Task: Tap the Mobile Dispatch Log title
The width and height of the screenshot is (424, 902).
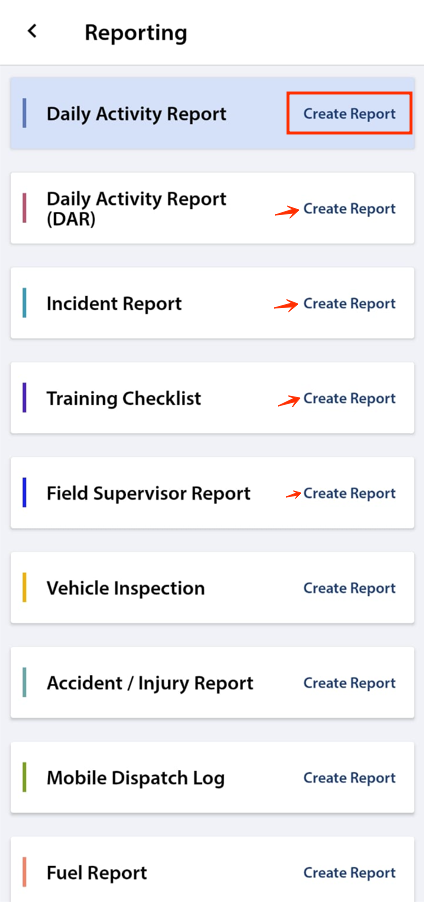Action: 136,778
